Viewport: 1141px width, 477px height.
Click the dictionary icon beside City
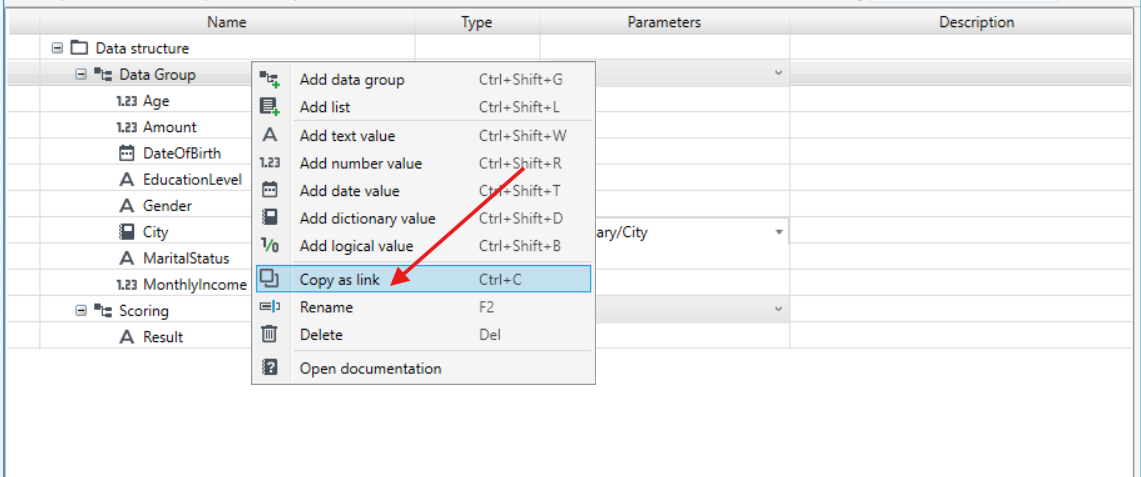(127, 232)
